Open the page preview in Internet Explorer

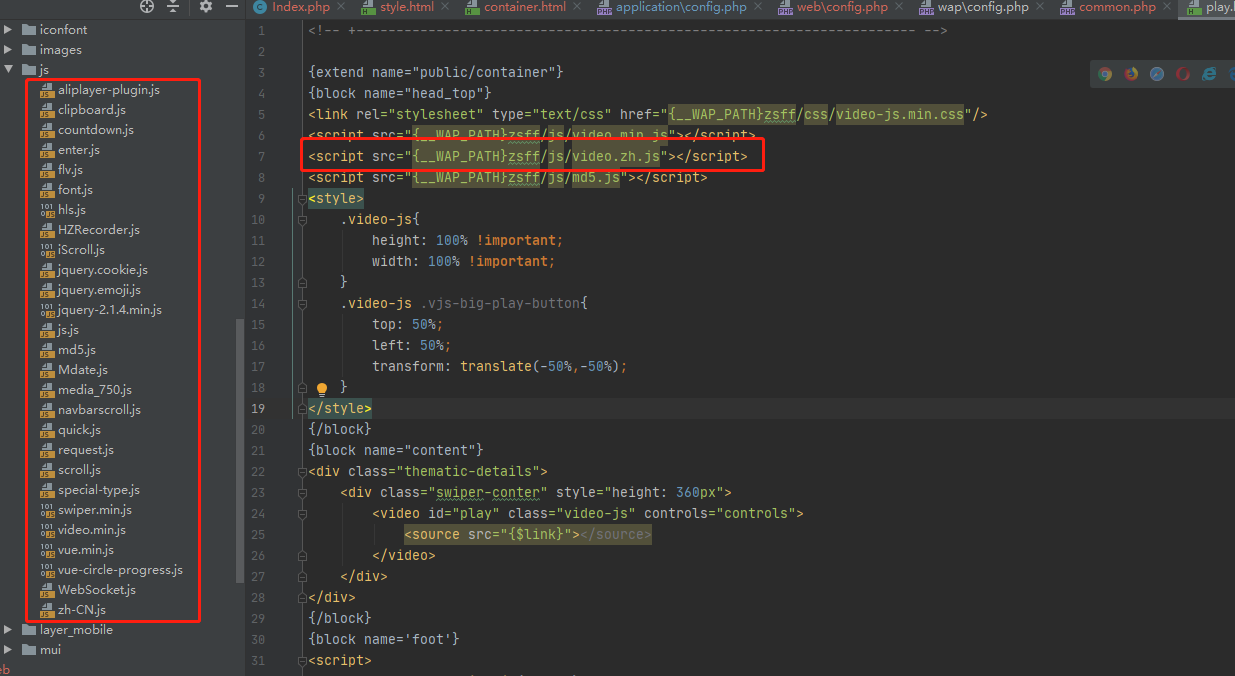click(x=1209, y=73)
